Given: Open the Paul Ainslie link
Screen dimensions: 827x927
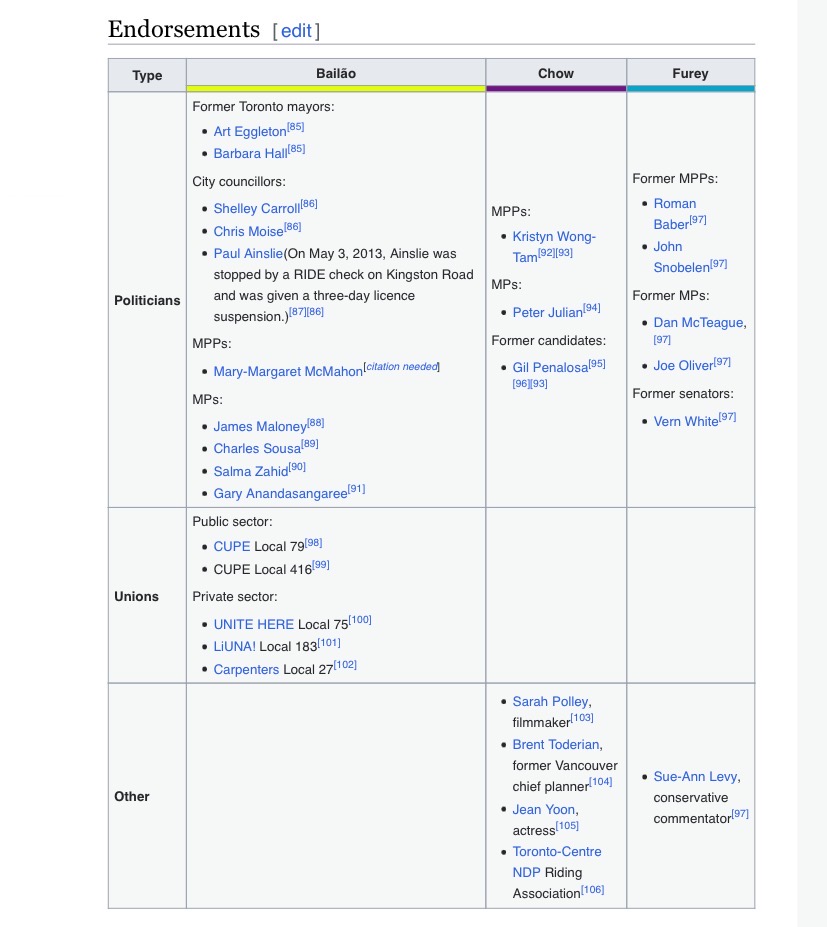Looking at the screenshot, I should point(248,254).
